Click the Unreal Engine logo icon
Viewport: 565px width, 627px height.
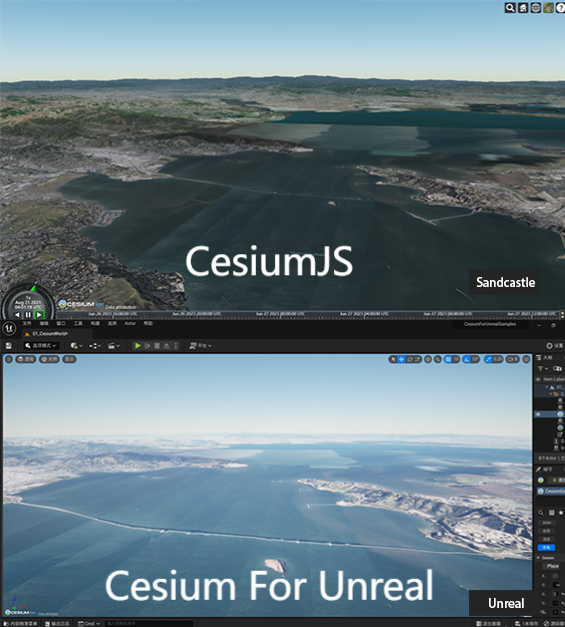pyautogui.click(x=9, y=328)
